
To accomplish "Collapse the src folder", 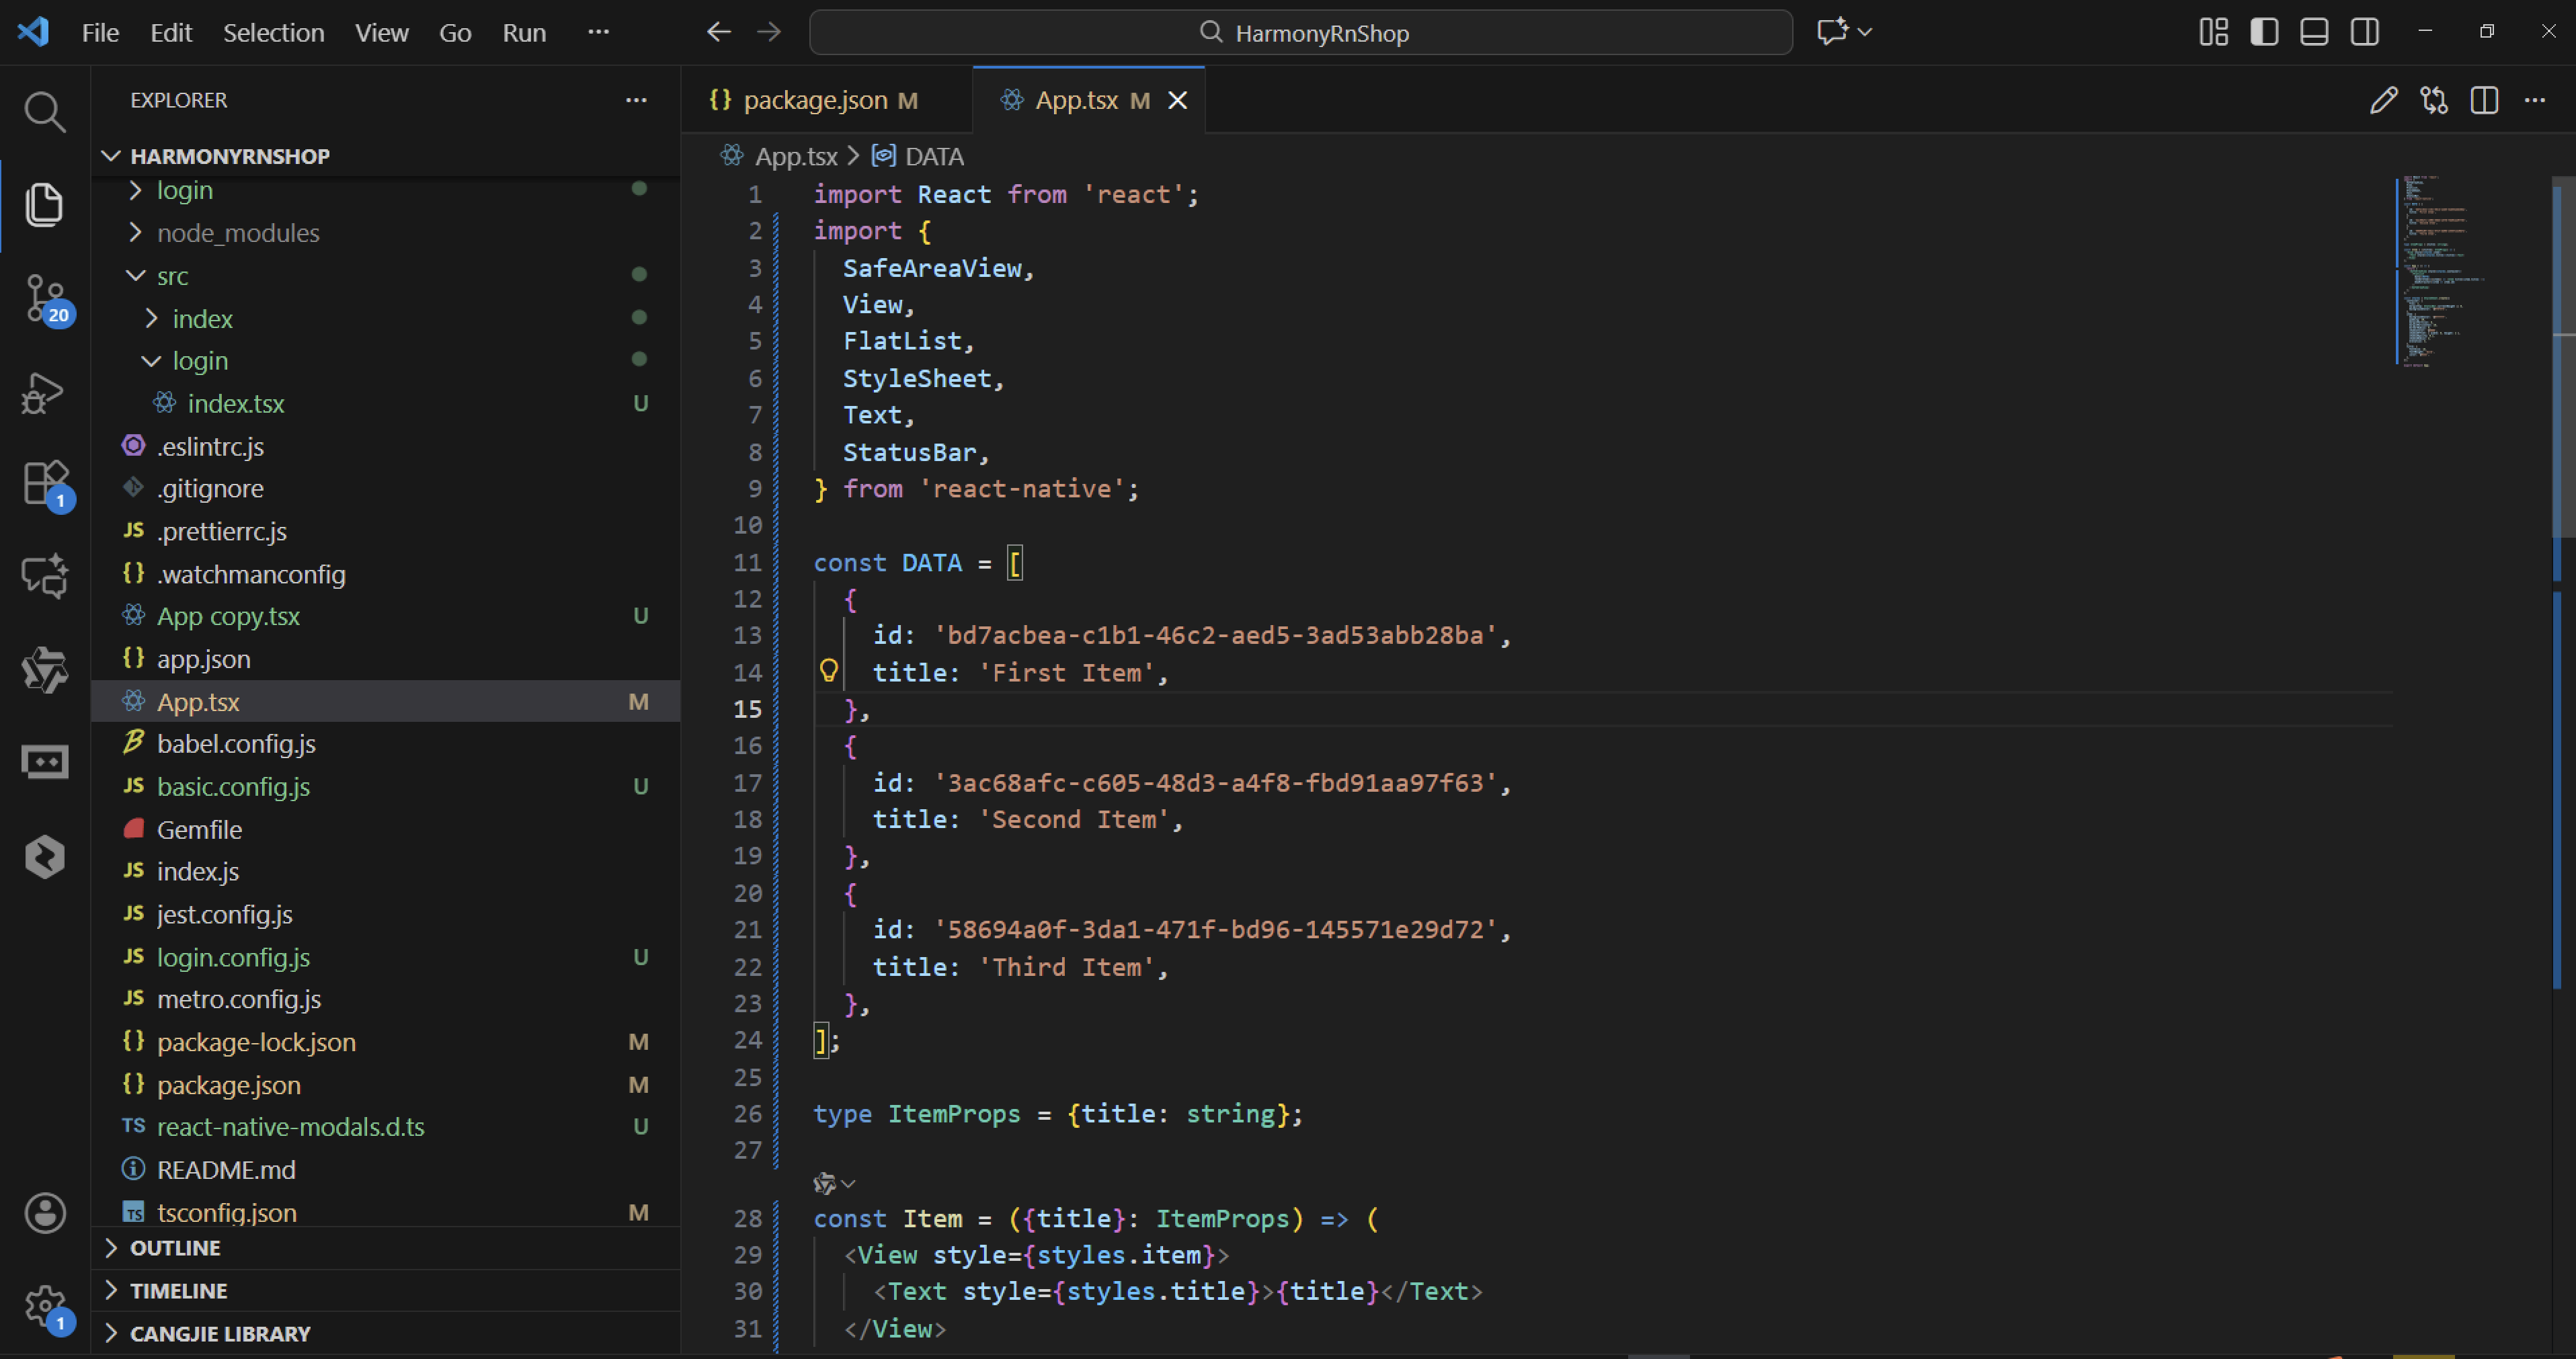I will [172, 276].
